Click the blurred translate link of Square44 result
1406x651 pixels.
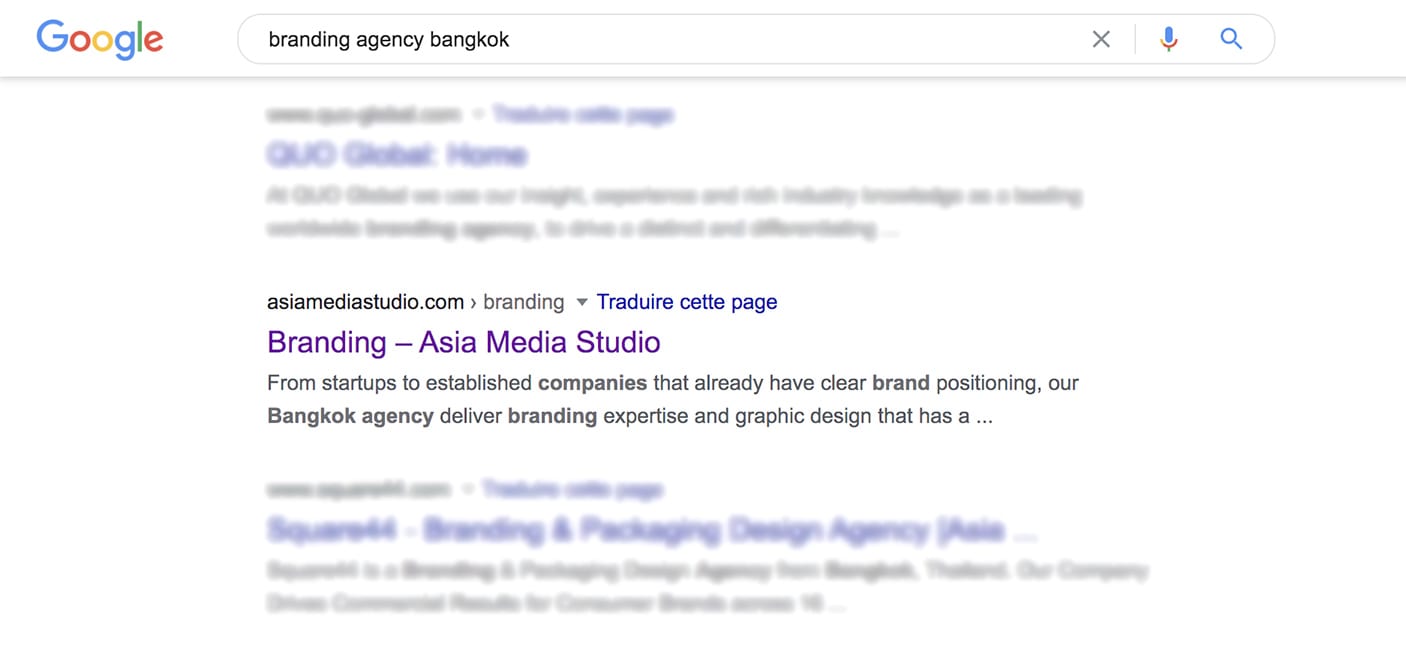point(572,490)
